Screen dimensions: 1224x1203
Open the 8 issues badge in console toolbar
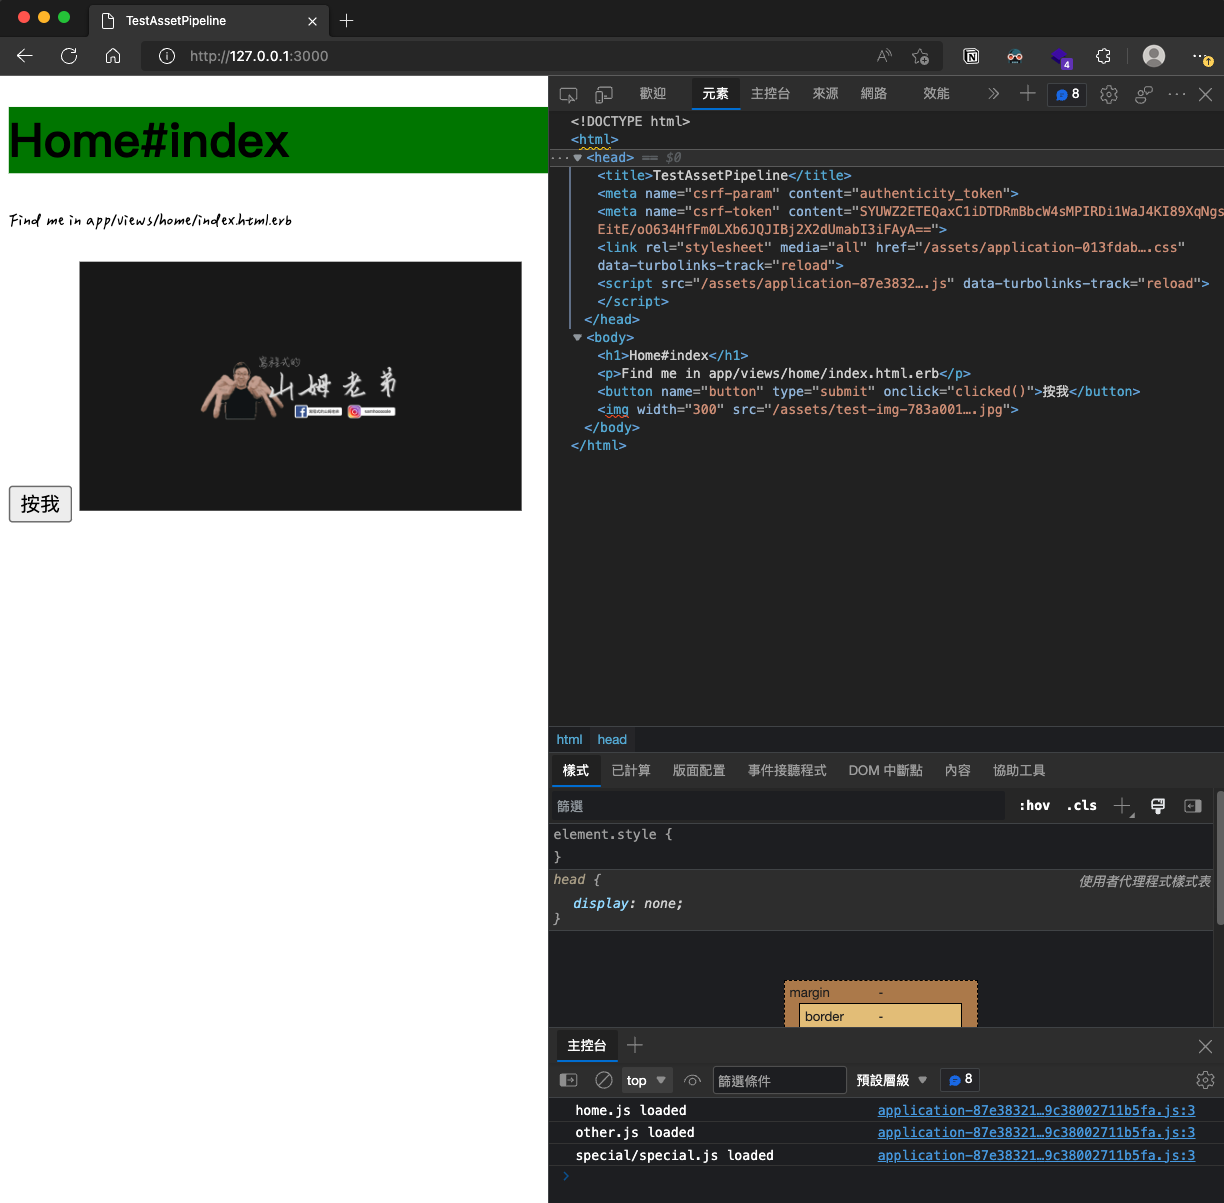960,1080
